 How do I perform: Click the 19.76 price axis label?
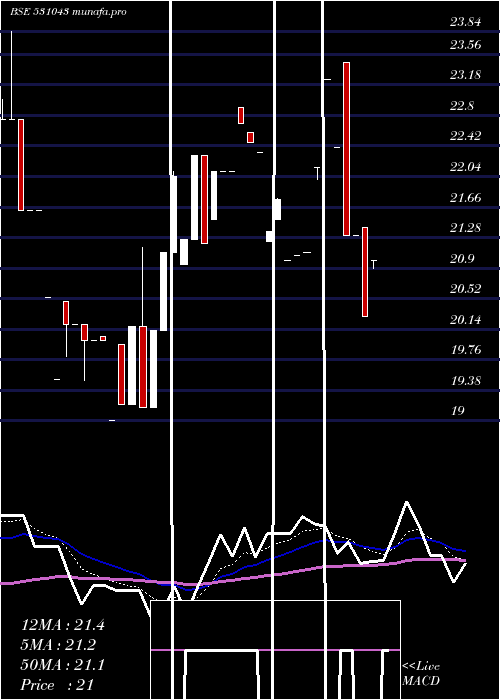coord(465,350)
